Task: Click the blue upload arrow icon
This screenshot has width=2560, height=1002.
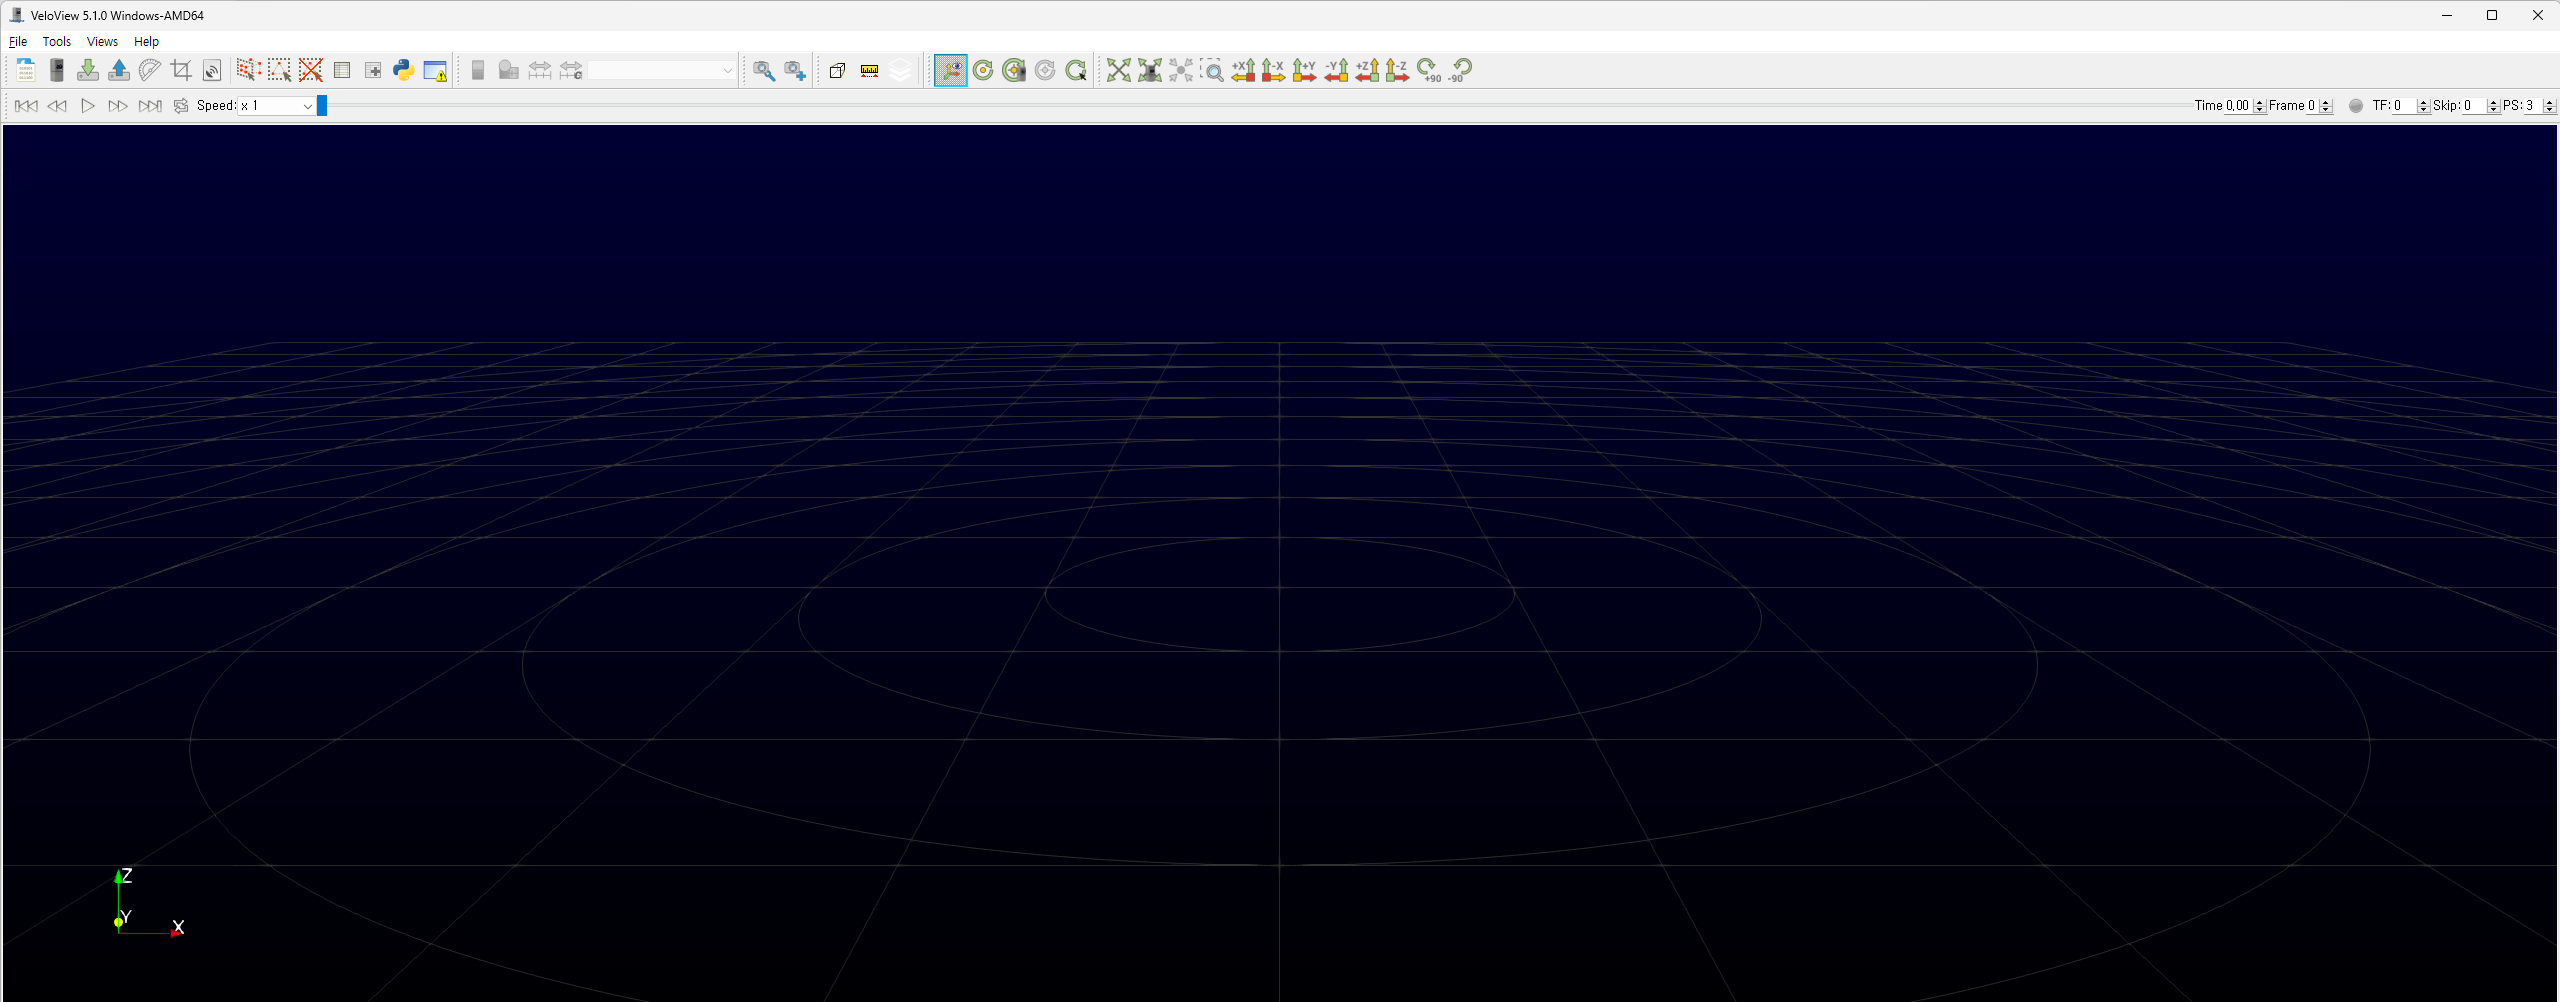Action: tap(119, 70)
